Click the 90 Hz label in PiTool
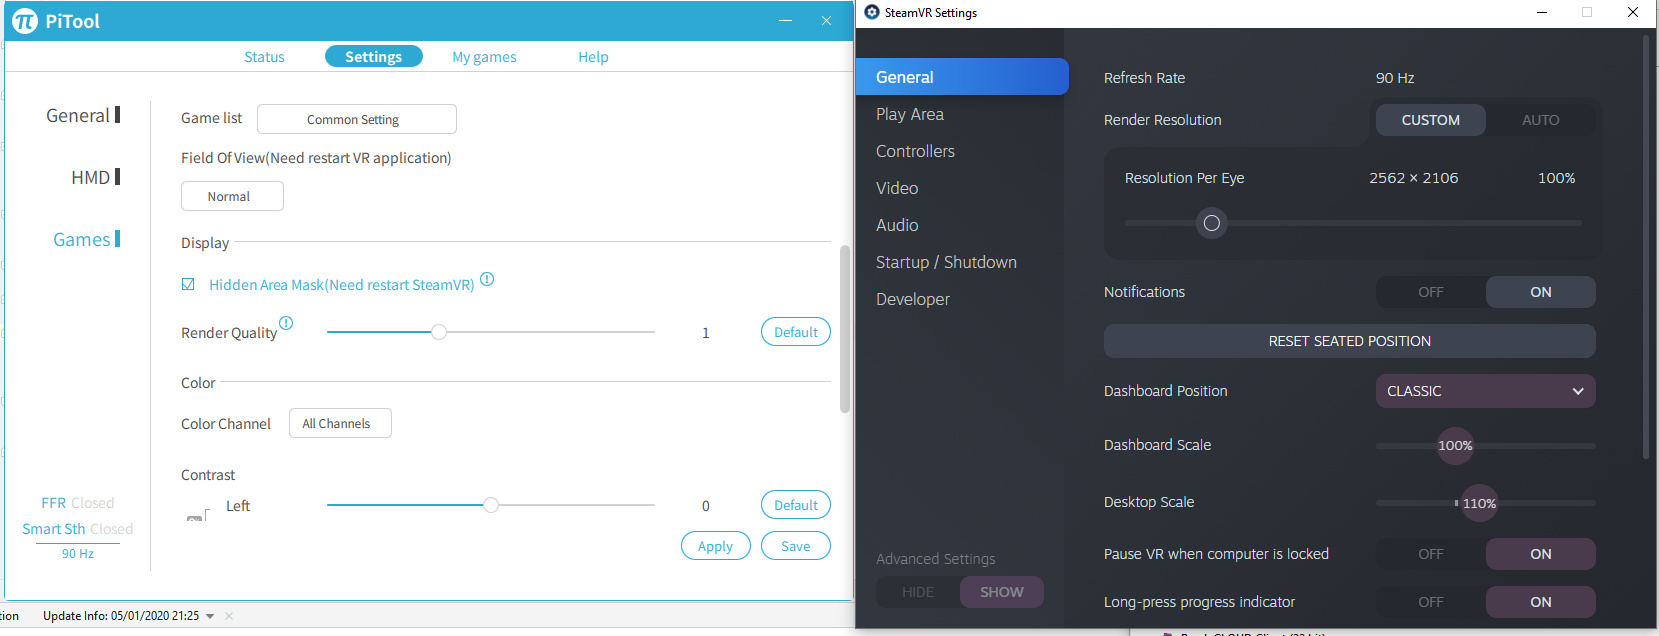1659x636 pixels. (78, 554)
